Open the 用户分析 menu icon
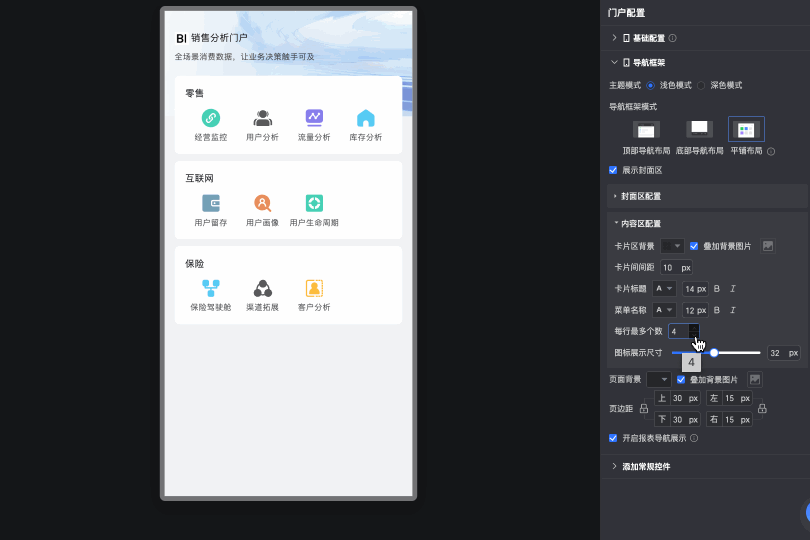The image size is (810, 540). (x=262, y=118)
